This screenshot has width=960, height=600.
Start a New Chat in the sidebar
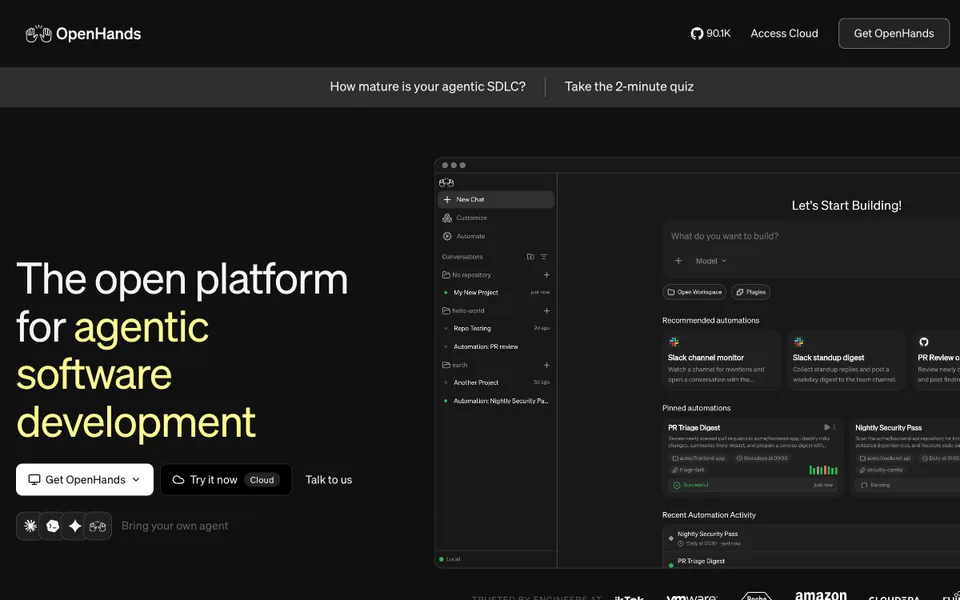point(496,200)
